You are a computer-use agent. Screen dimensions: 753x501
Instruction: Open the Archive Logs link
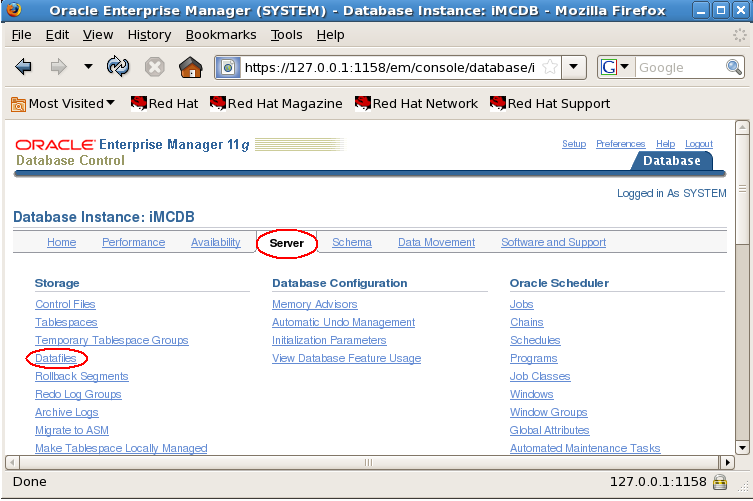(67, 412)
